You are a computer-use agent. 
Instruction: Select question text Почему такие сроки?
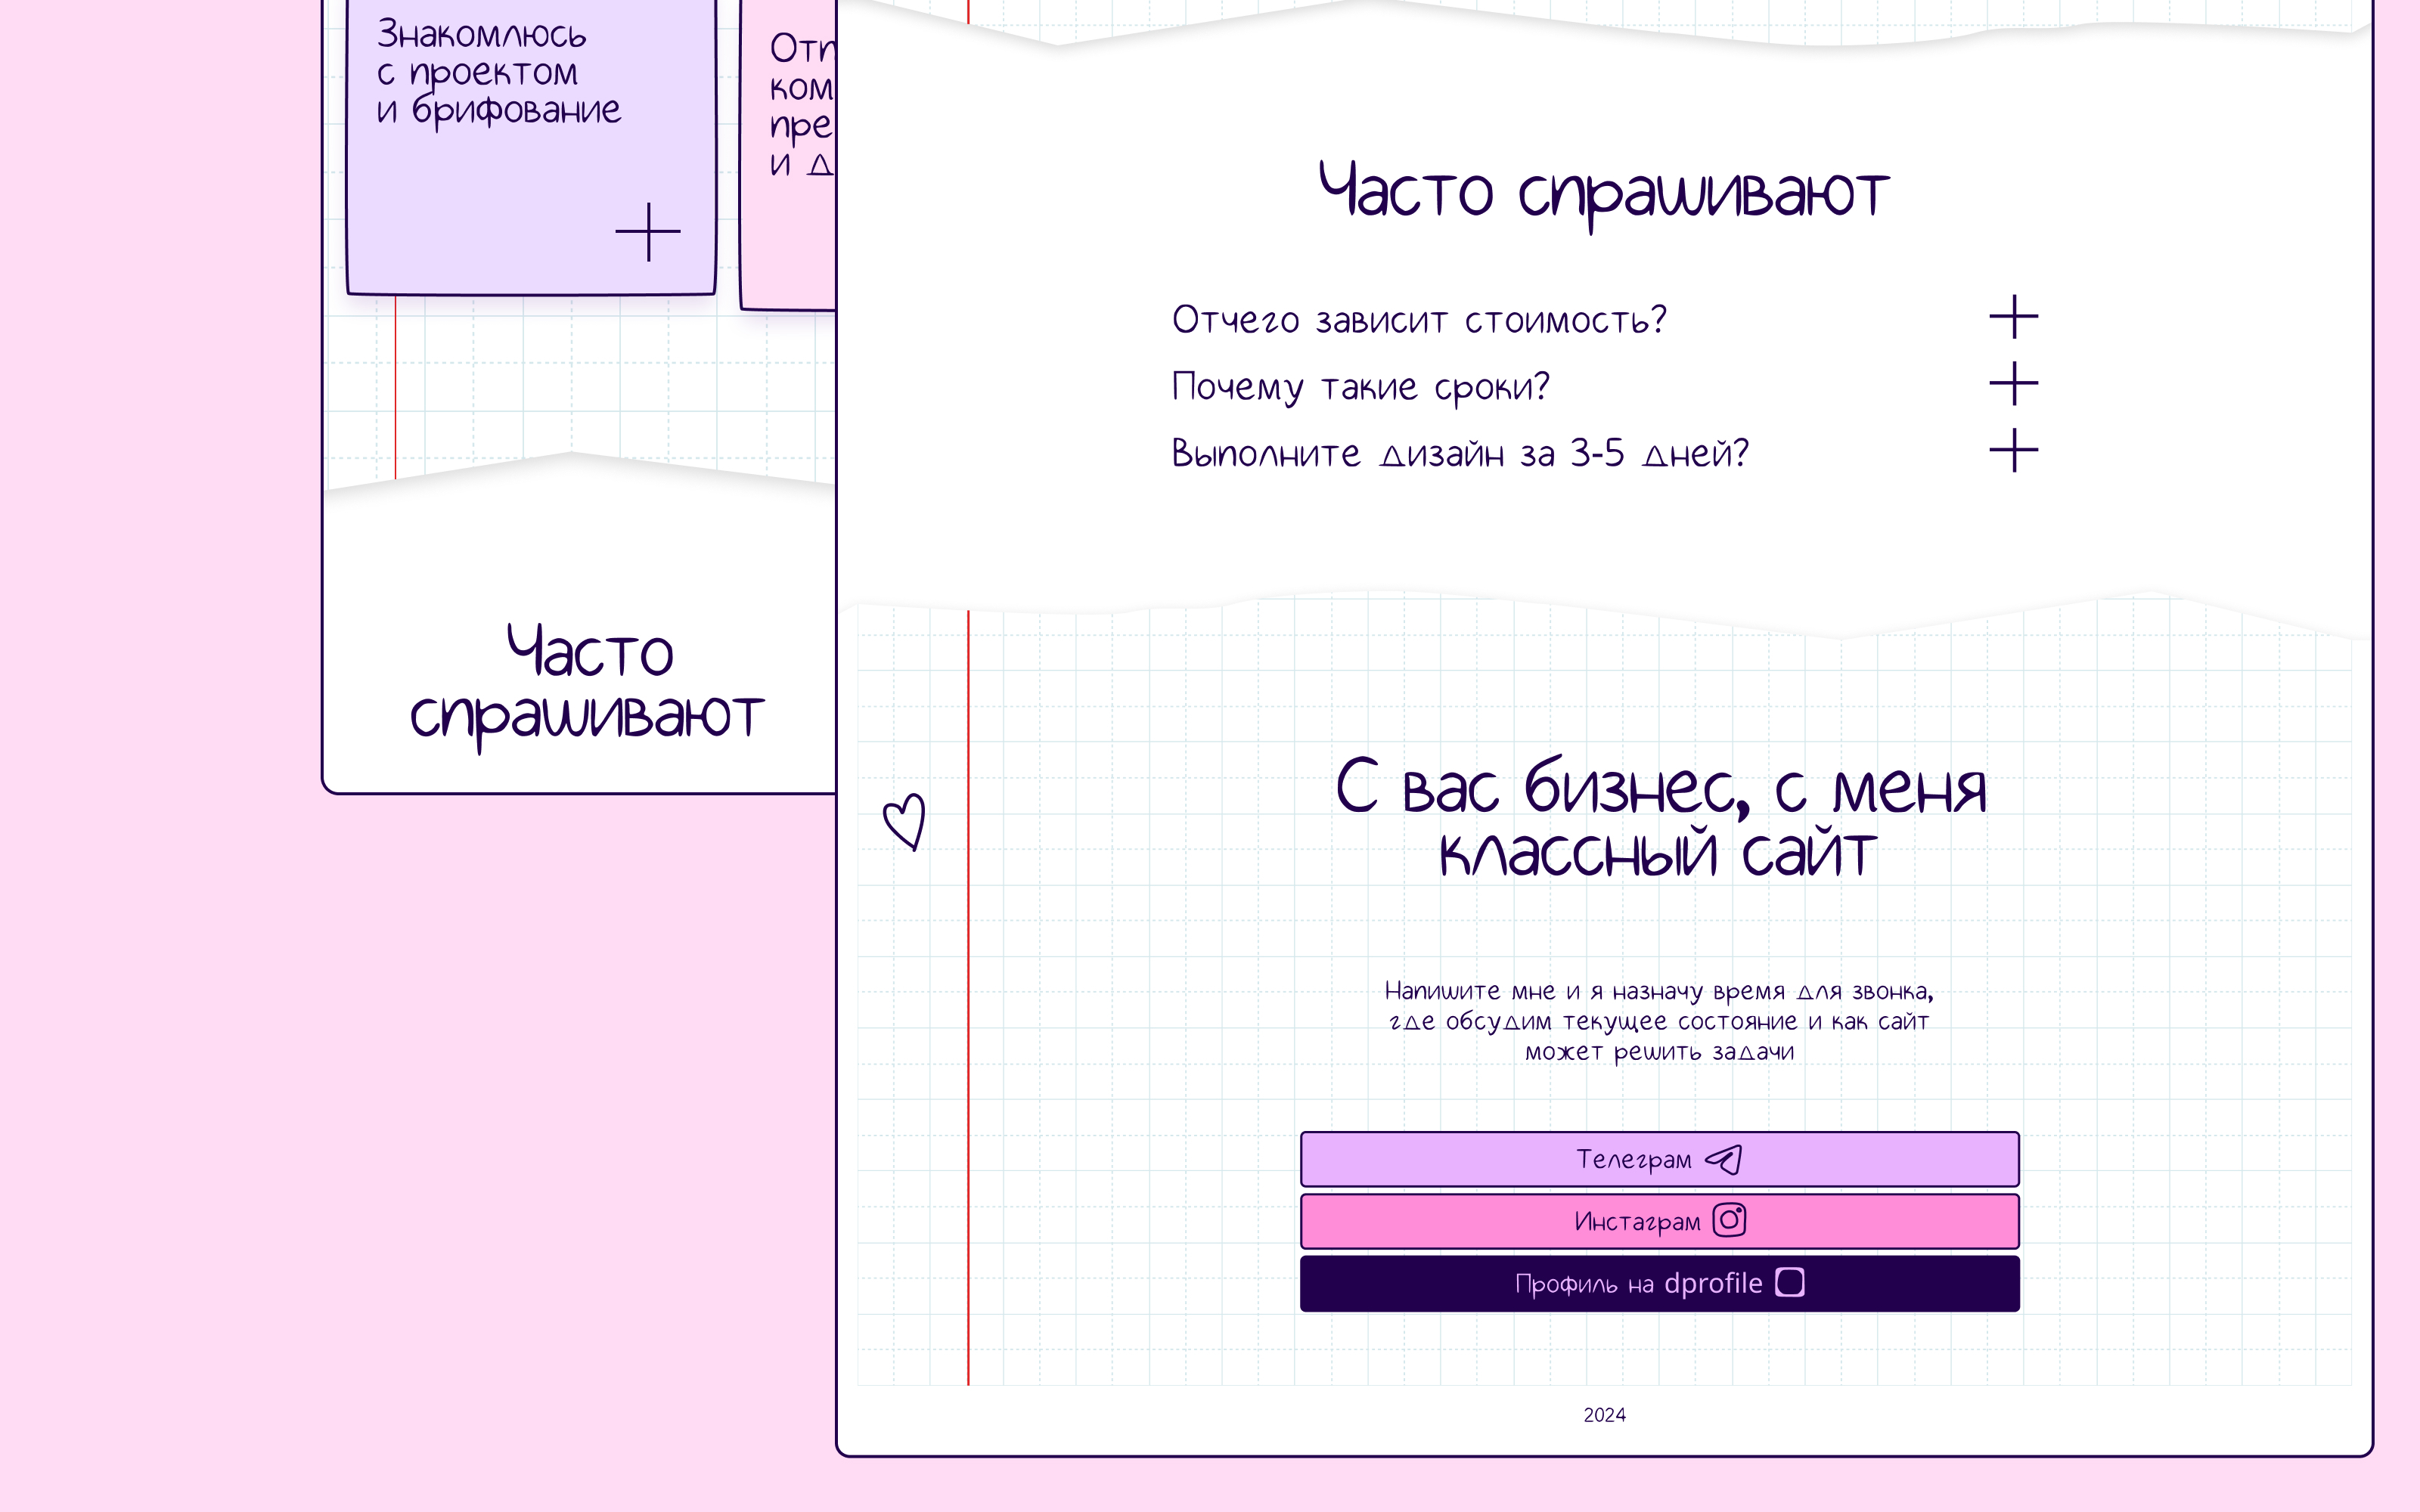point(1360,387)
